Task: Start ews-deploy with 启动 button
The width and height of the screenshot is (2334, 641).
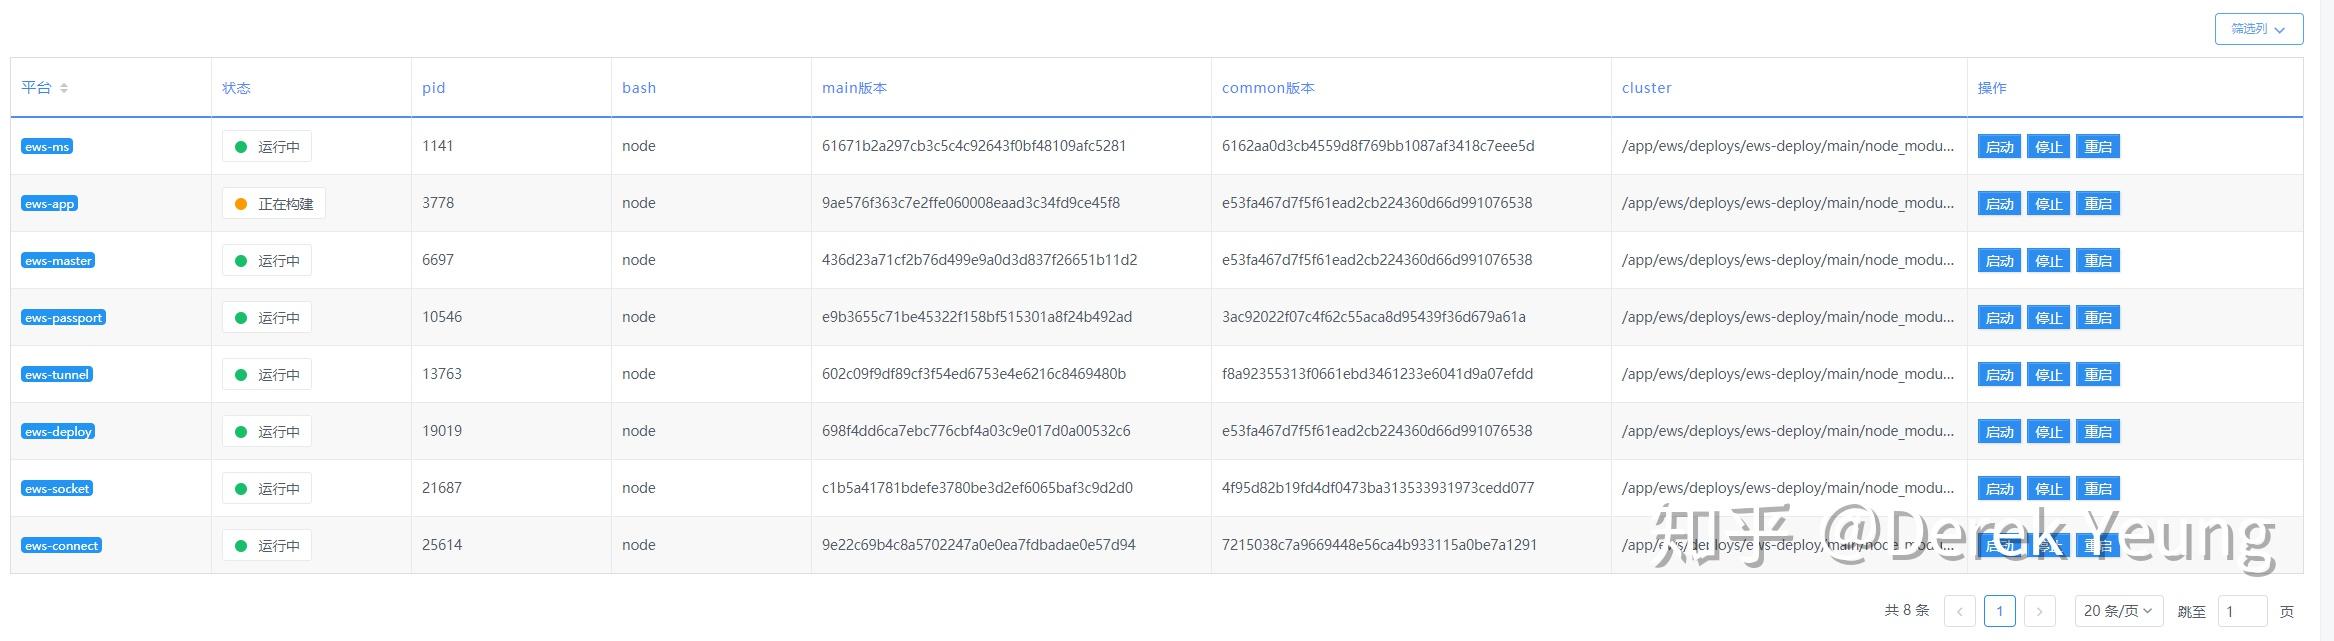Action: tap(1999, 432)
